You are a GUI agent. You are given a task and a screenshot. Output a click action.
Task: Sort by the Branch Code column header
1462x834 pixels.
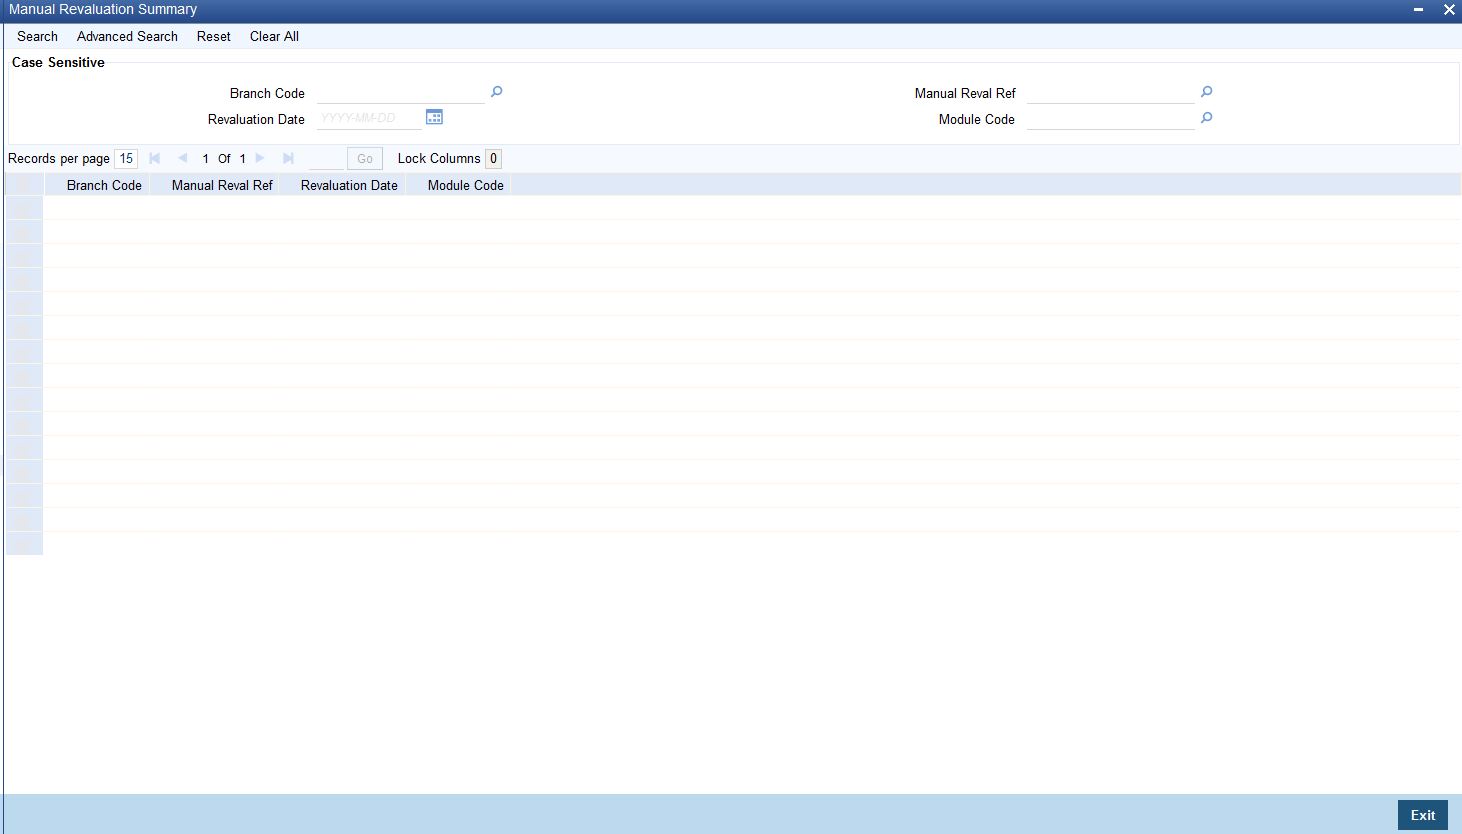[104, 185]
